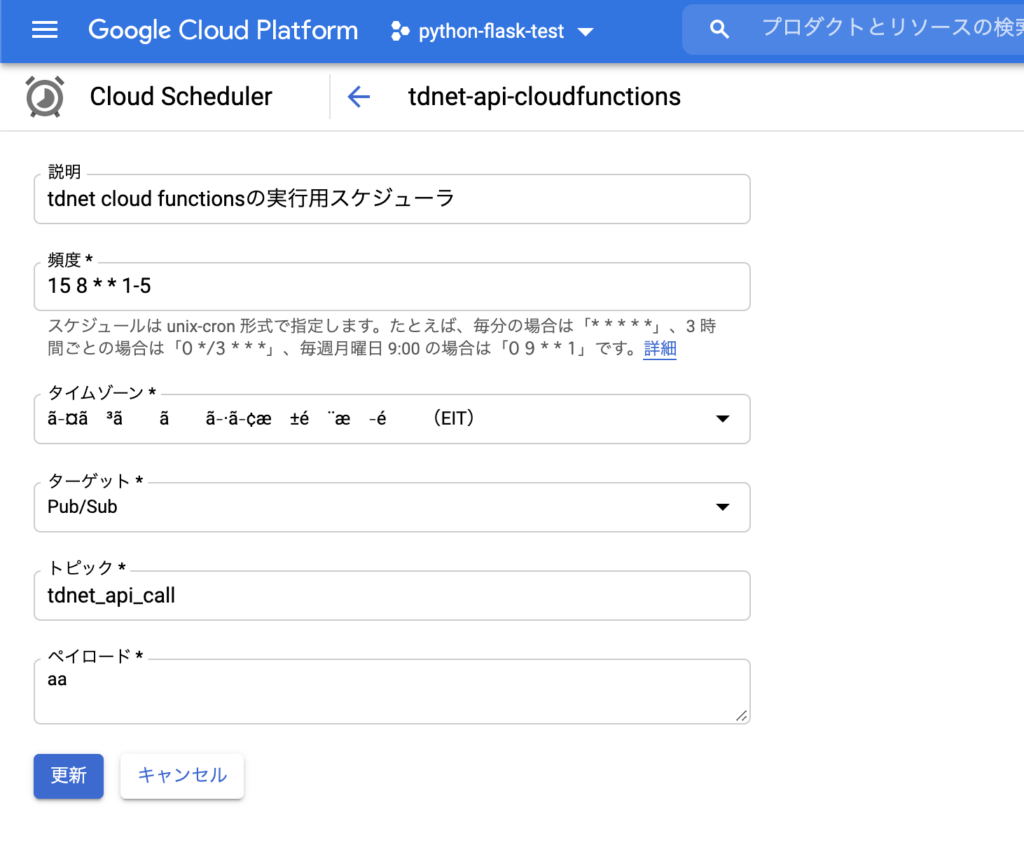Open the 詳細 details link

[660, 348]
